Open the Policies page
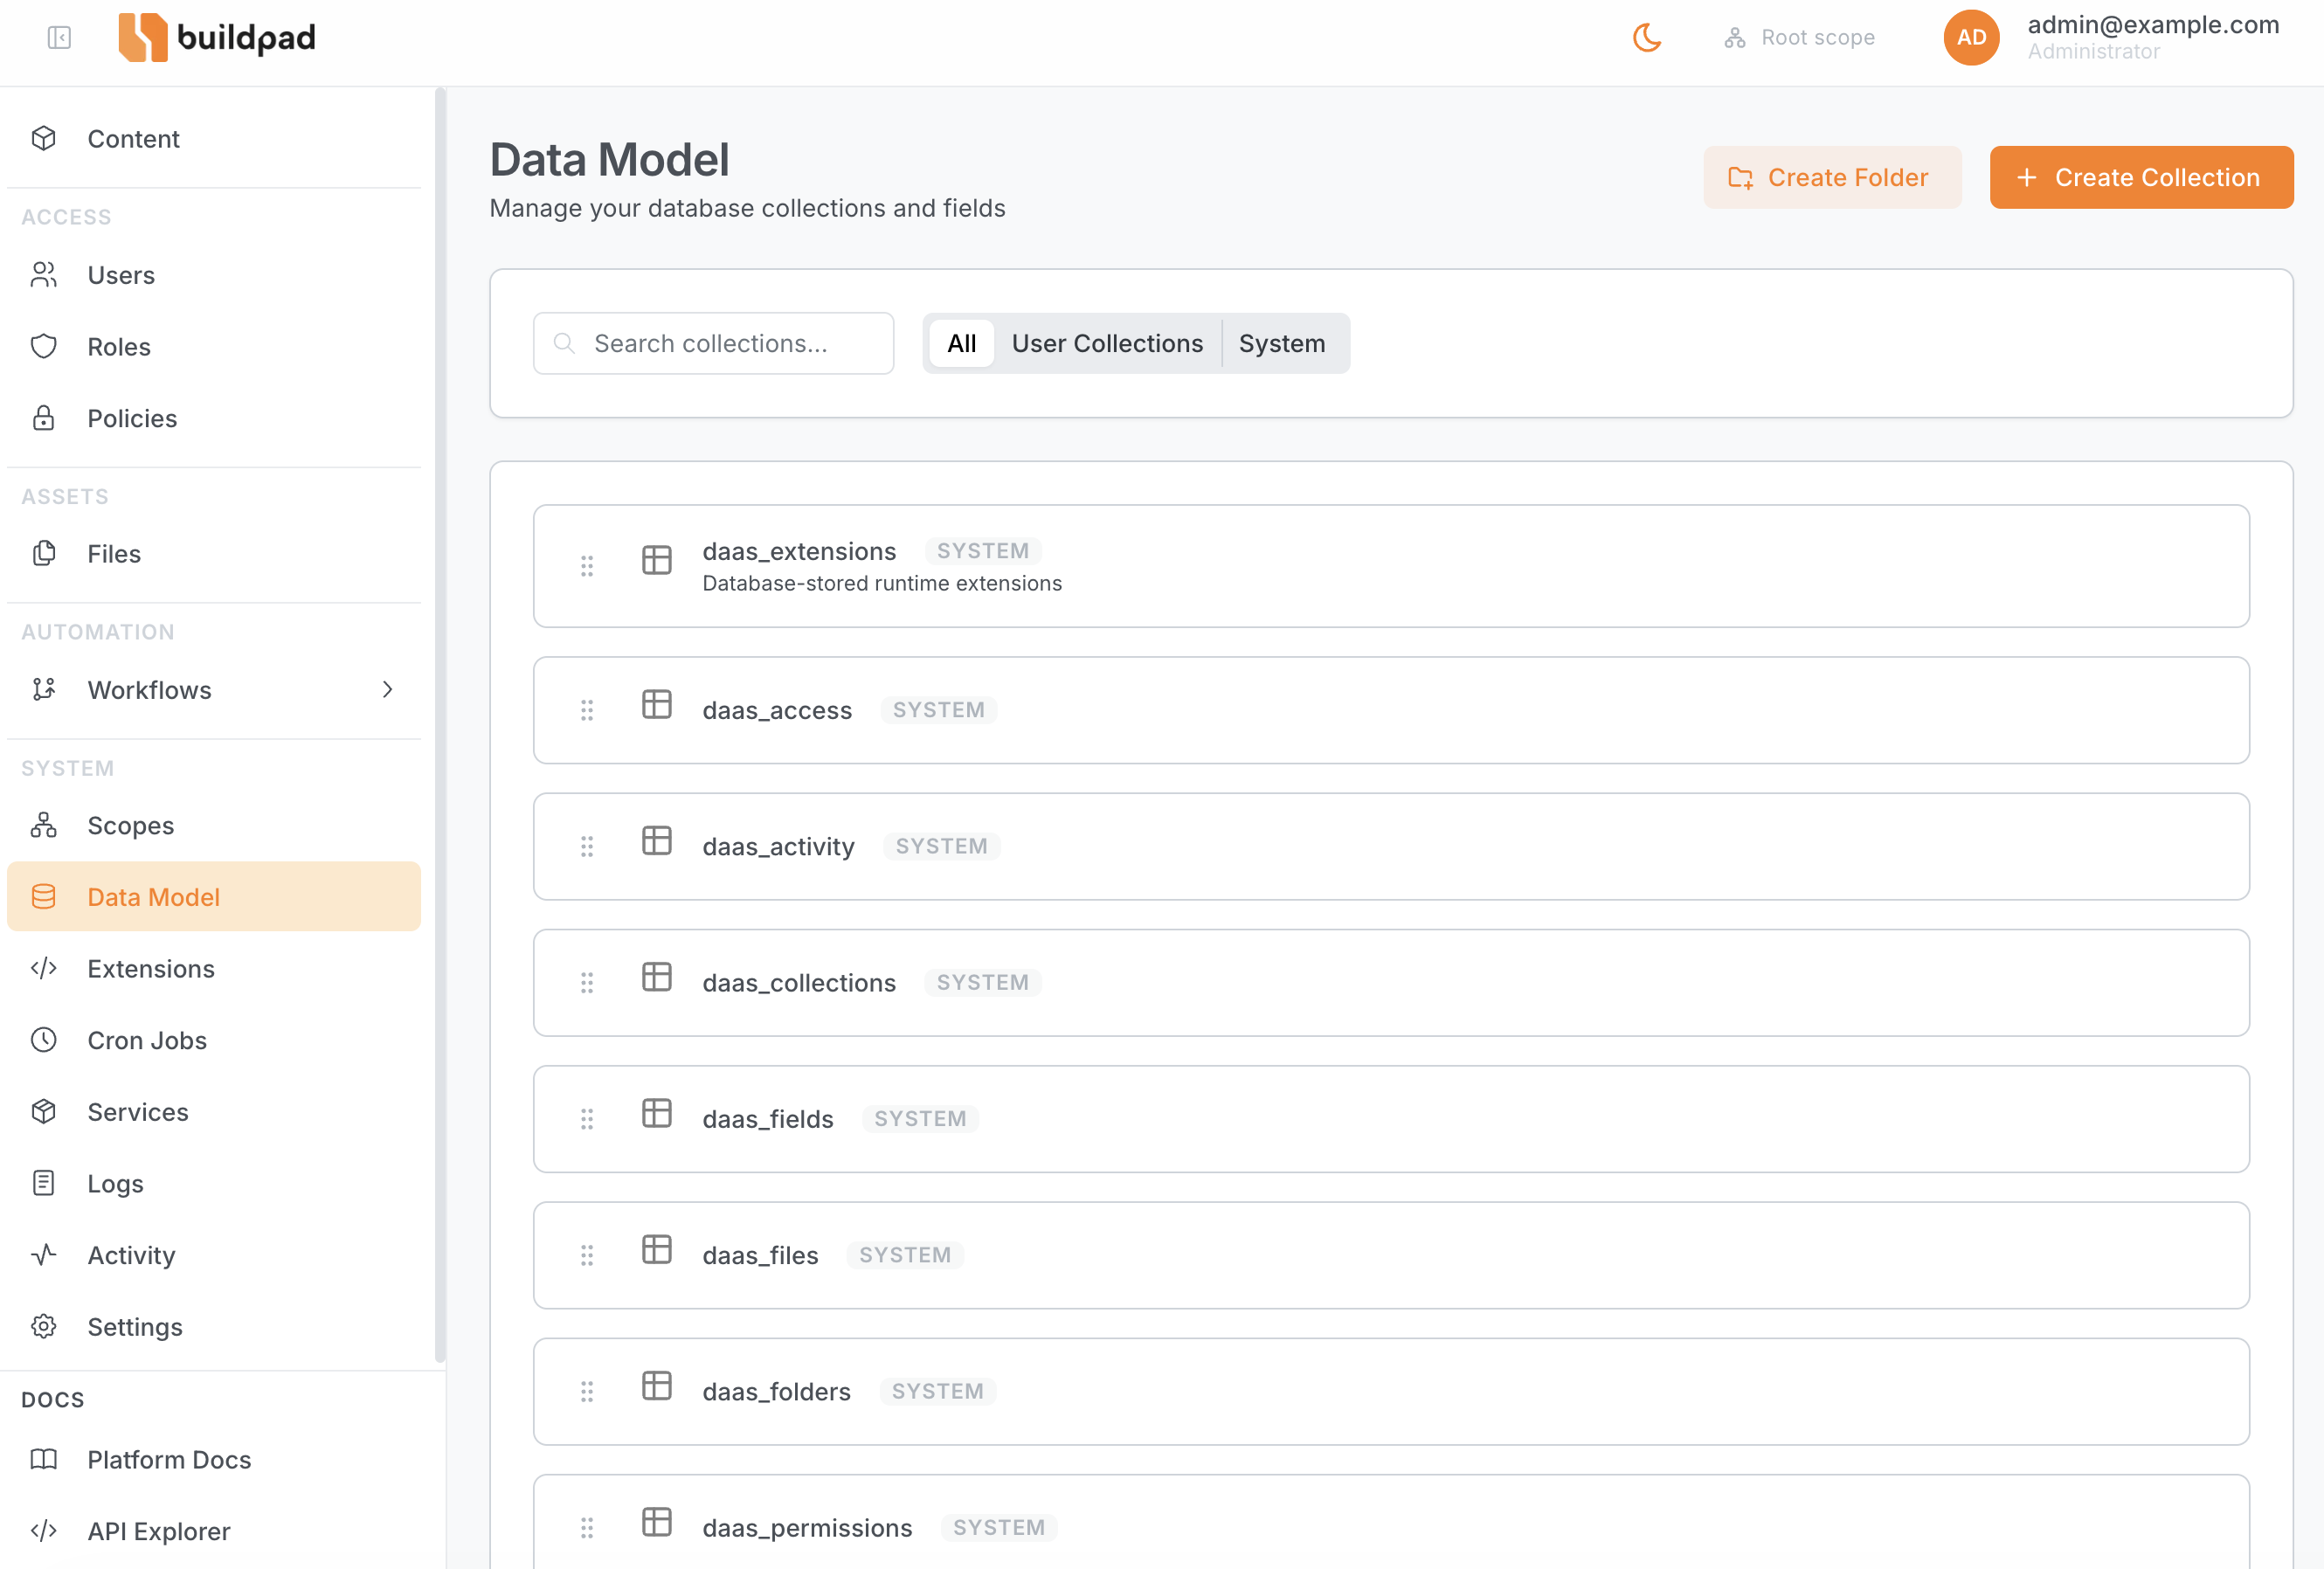The image size is (2324, 1569). [214, 418]
